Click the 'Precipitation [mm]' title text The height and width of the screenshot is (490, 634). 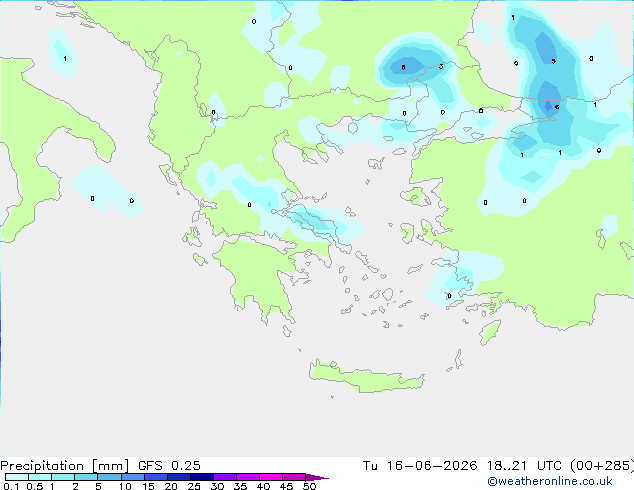[x=64, y=466]
